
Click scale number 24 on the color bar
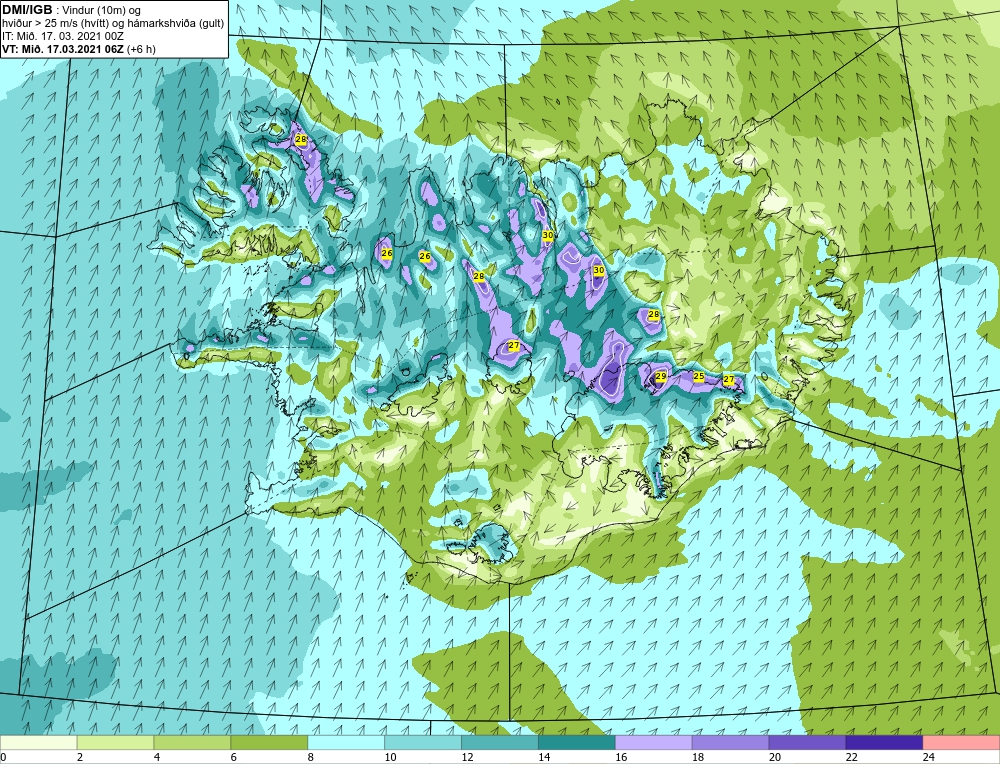point(929,757)
